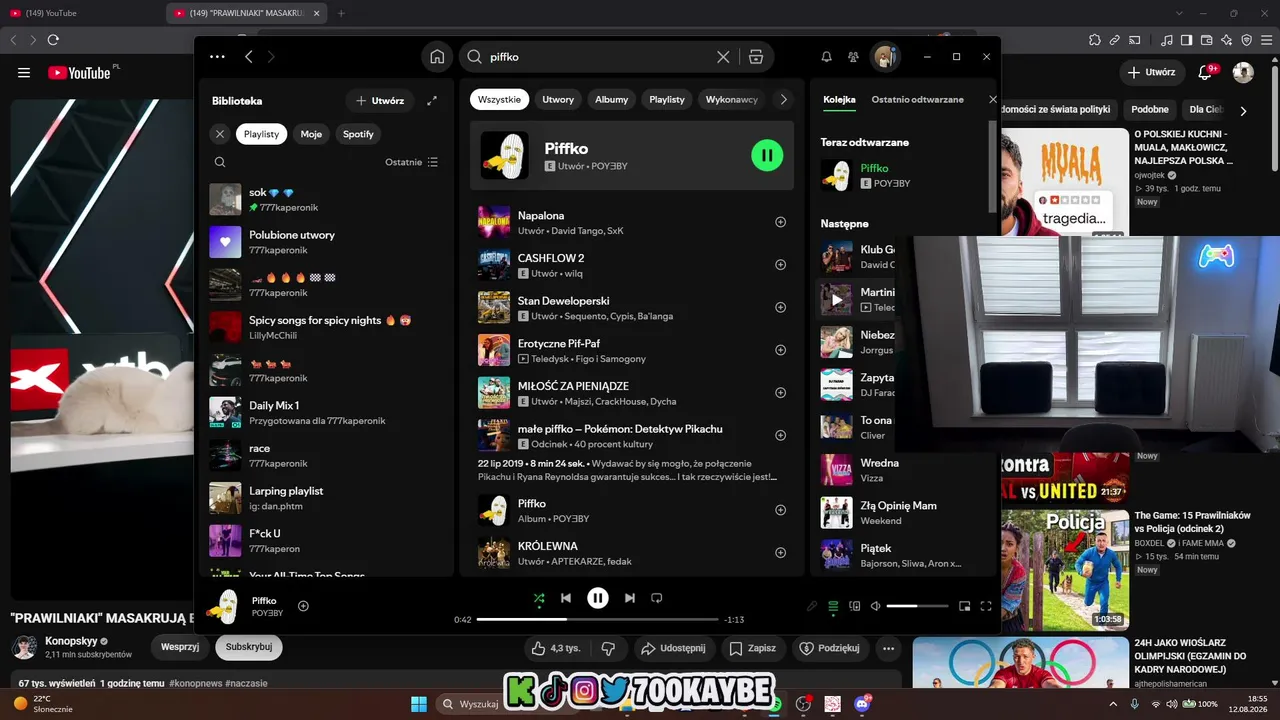Open YouTube hamburger guide menu

[x=24, y=73]
